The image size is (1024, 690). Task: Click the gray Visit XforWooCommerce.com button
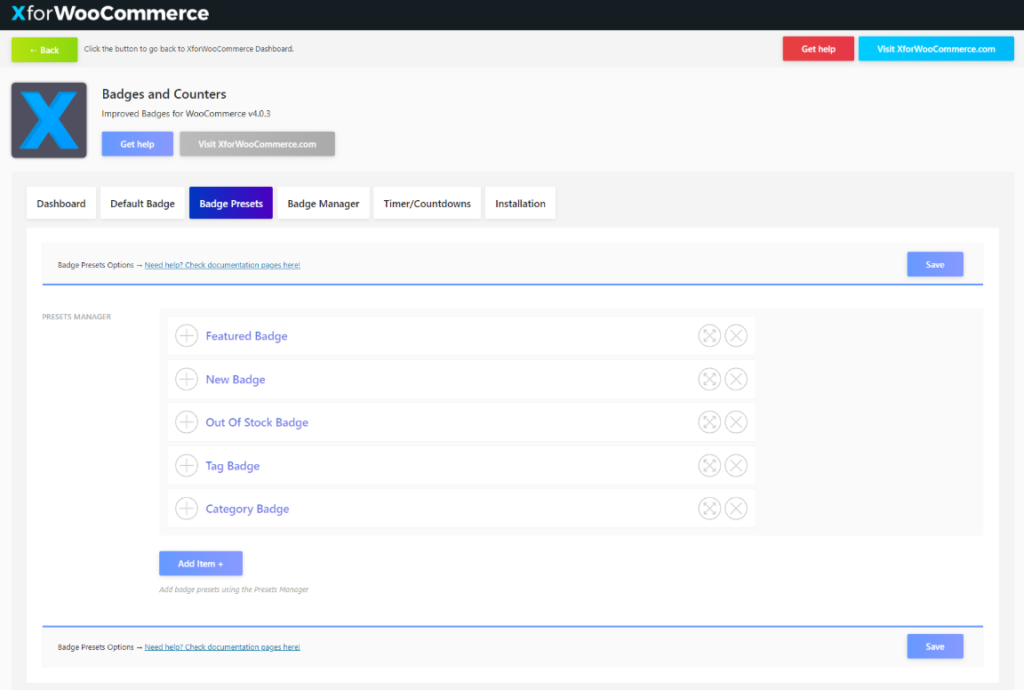(x=257, y=144)
